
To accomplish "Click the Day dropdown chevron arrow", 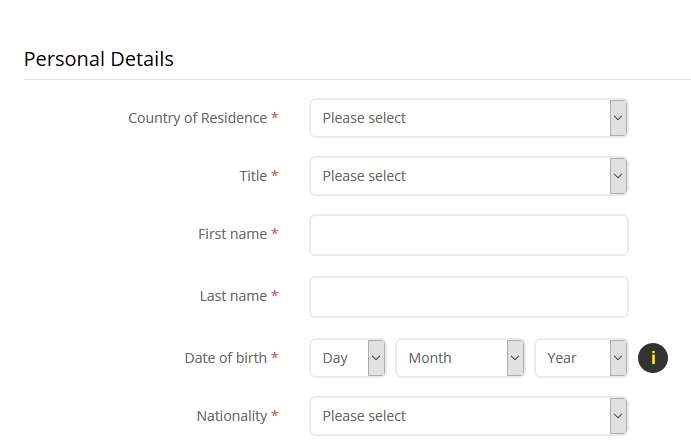I will (376, 358).
